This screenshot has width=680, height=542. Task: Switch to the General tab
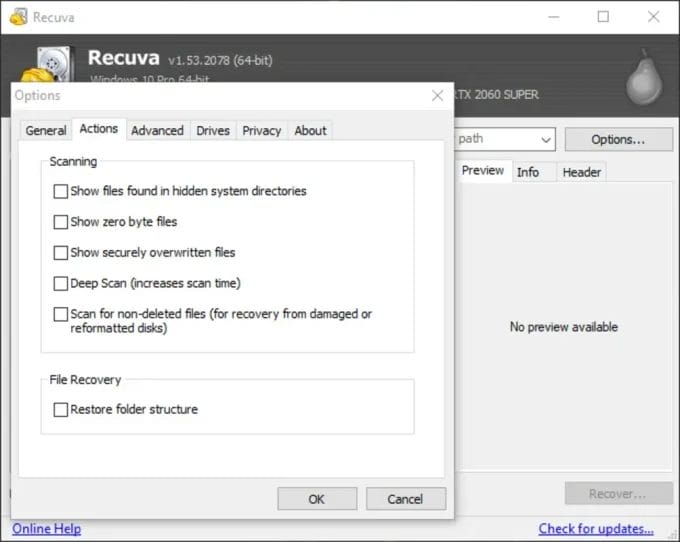coord(46,131)
